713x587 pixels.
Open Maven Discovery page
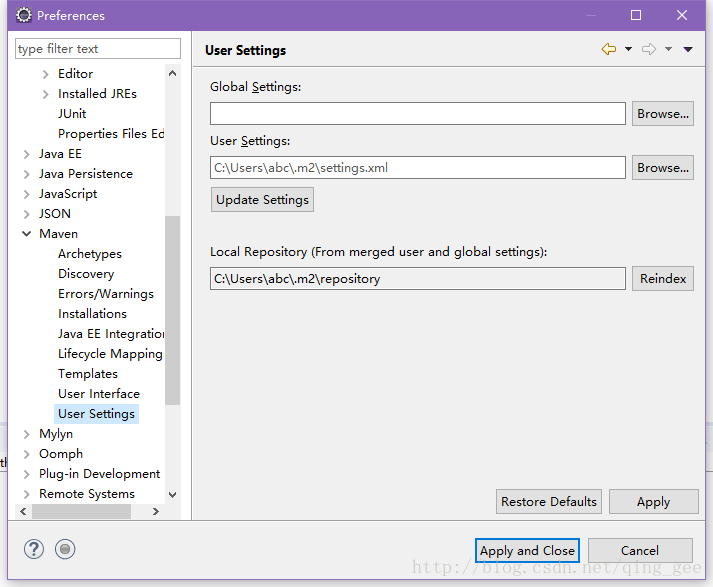tap(86, 274)
